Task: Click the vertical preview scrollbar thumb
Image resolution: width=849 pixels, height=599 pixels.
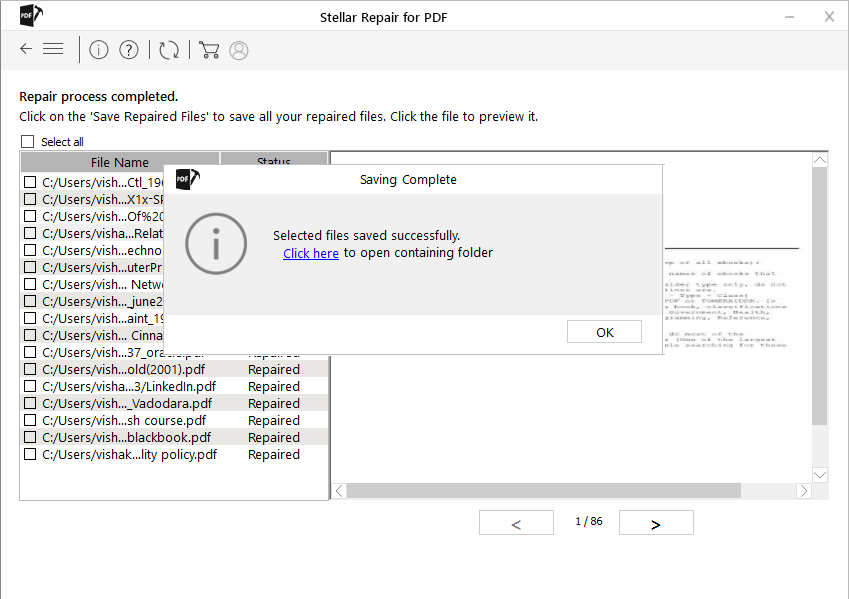Action: point(820,296)
